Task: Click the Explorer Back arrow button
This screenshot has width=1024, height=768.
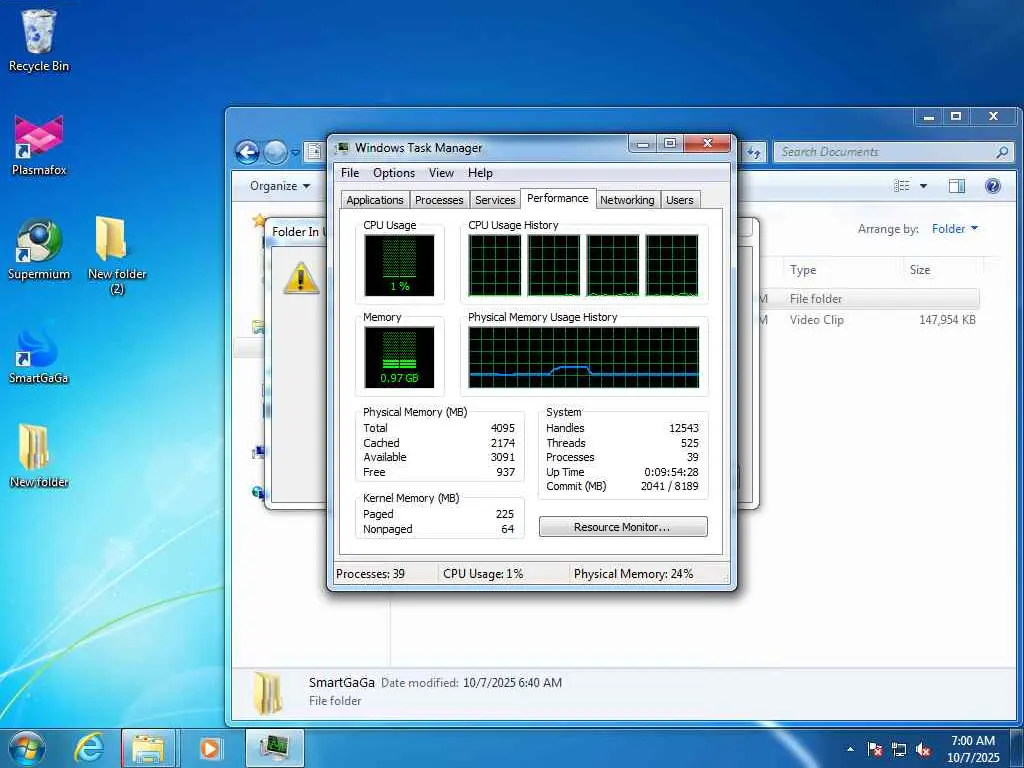Action: click(247, 153)
